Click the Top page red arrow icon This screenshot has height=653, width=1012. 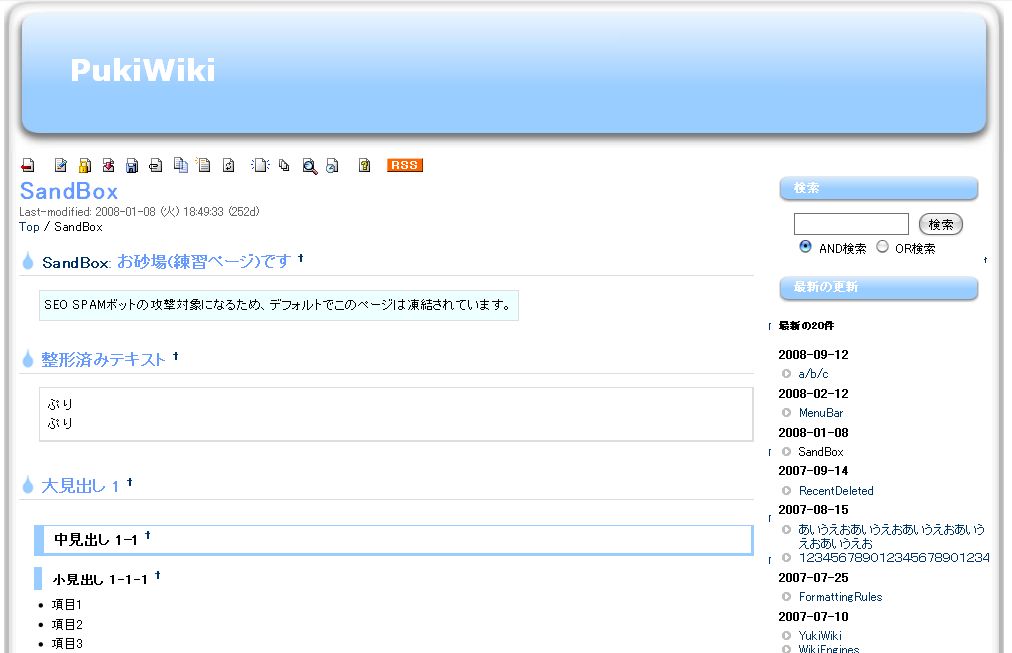[x=27, y=166]
